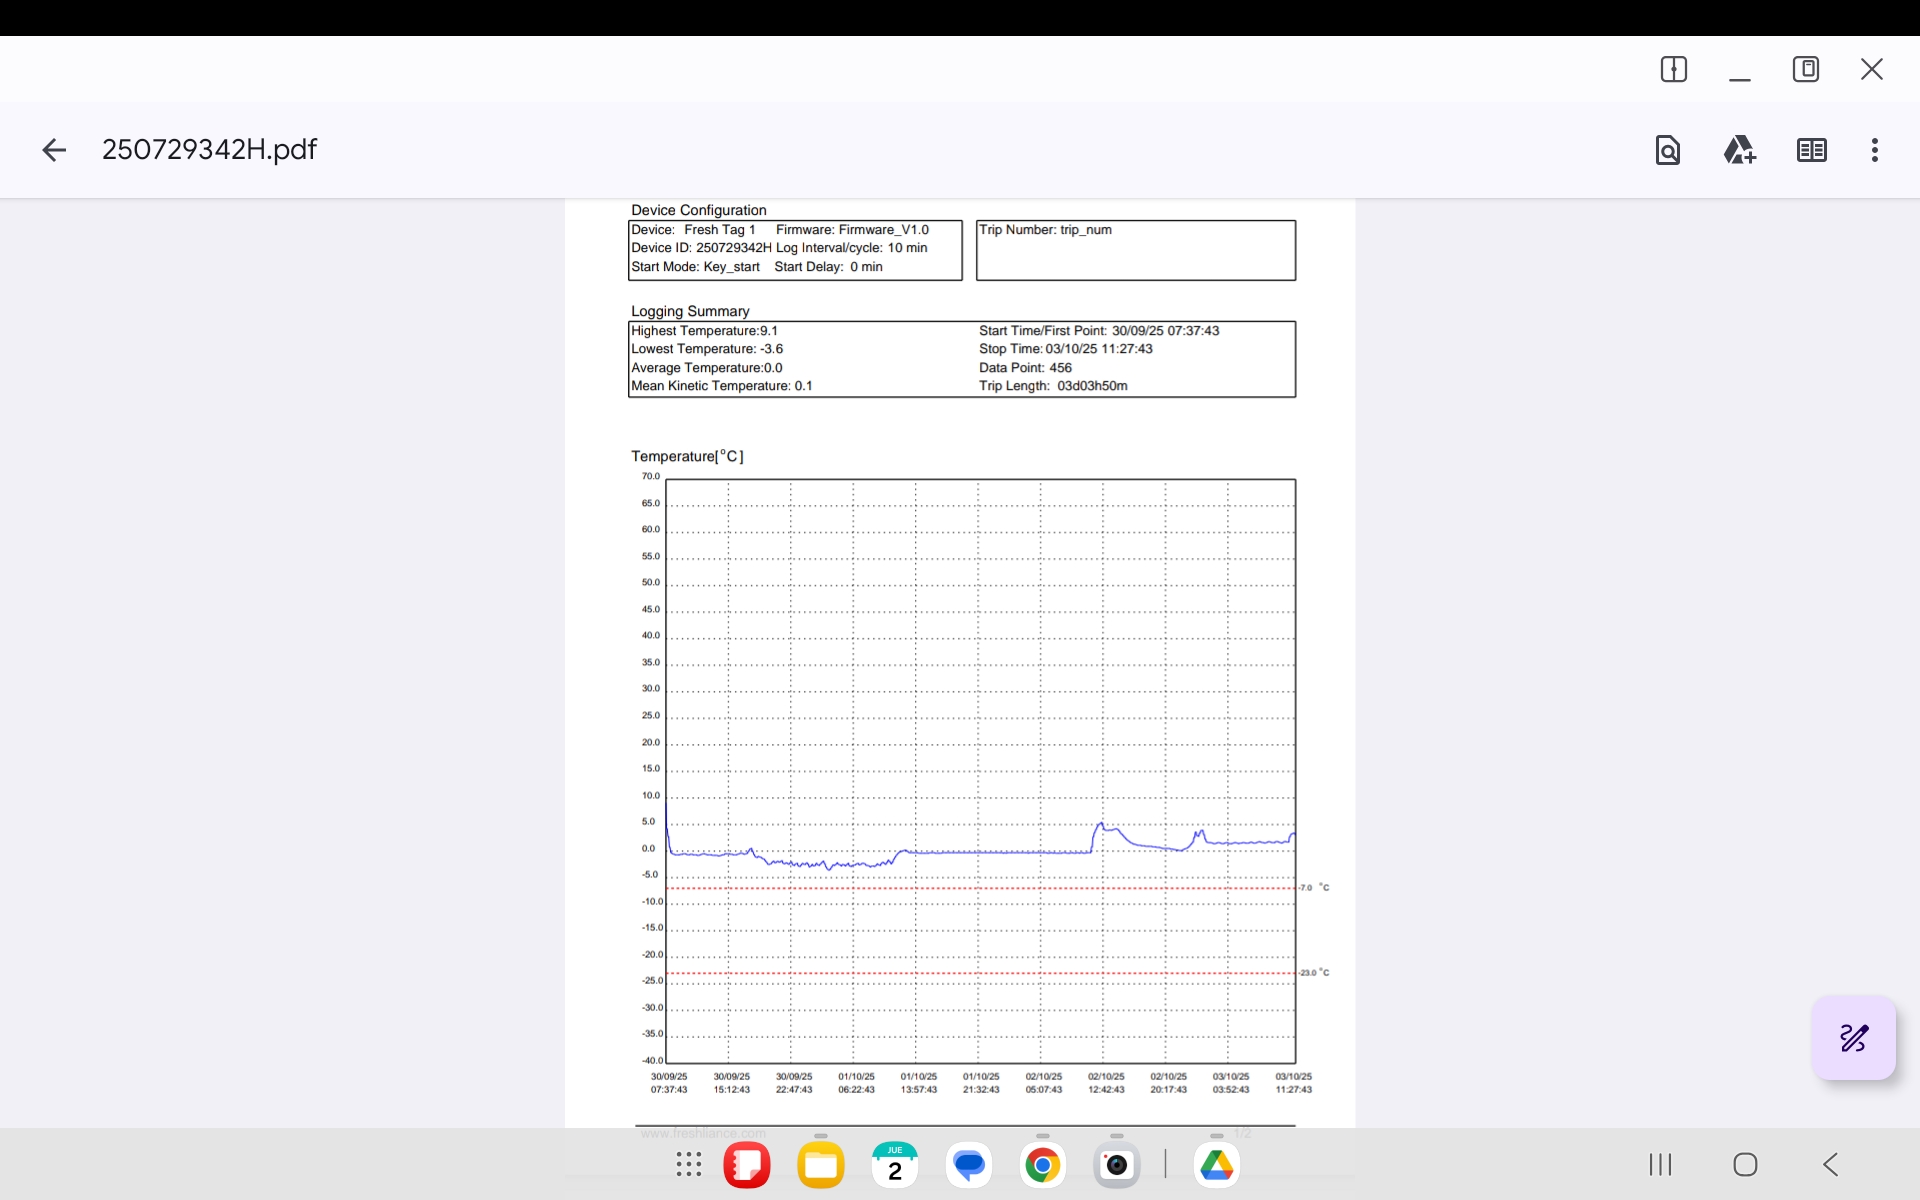Launch the red notes app in taskbar

(747, 1165)
